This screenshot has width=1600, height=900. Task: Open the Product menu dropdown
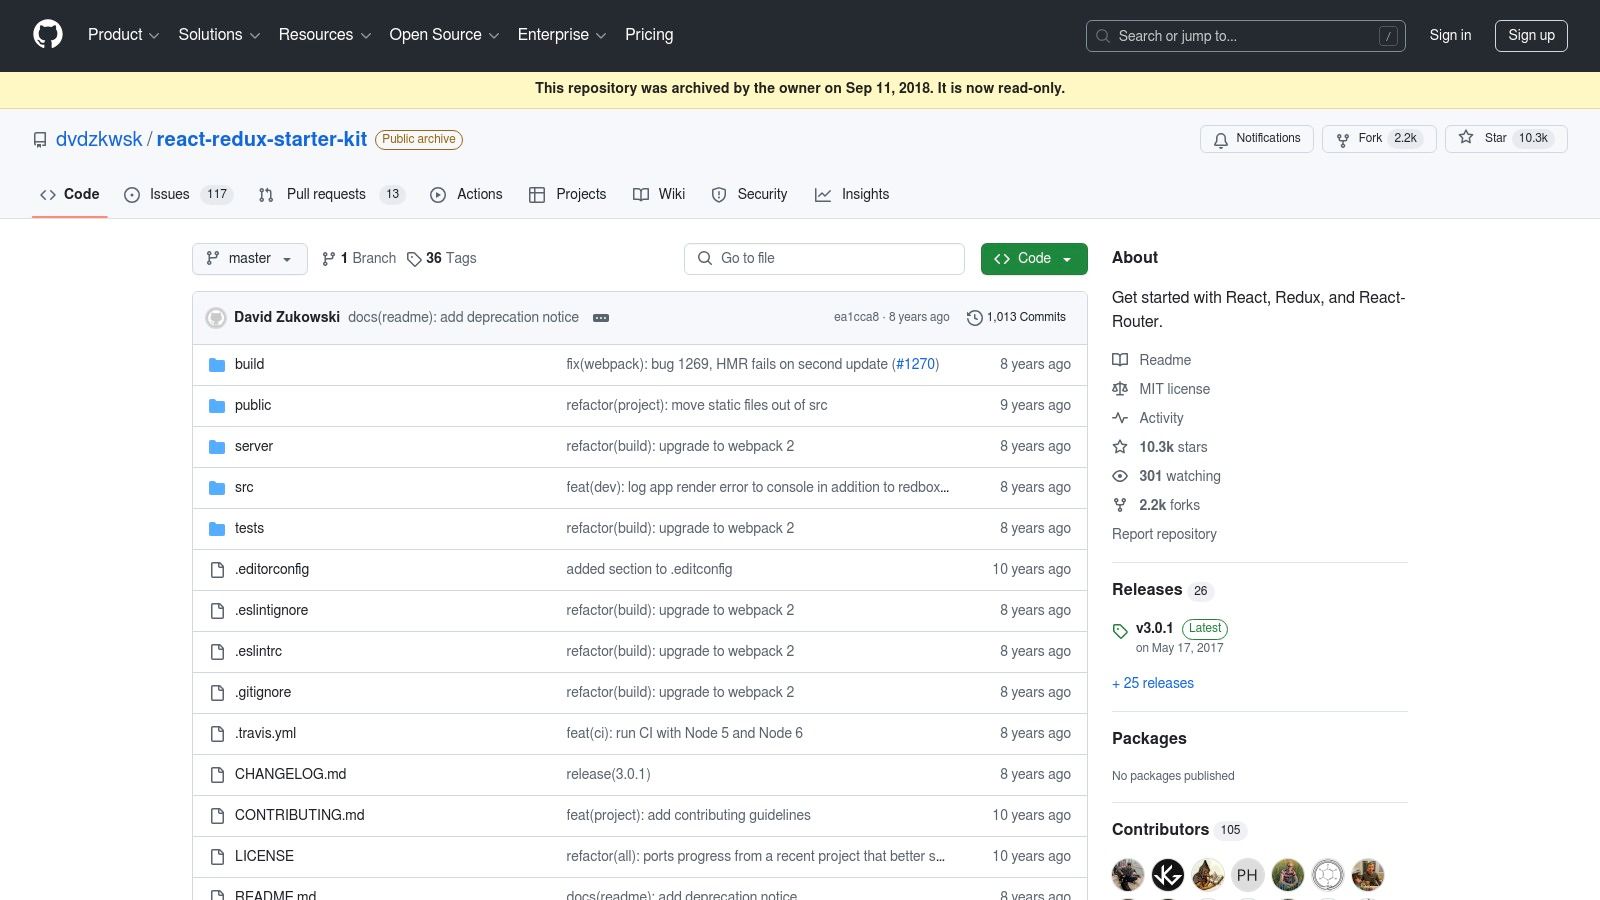tap(123, 35)
